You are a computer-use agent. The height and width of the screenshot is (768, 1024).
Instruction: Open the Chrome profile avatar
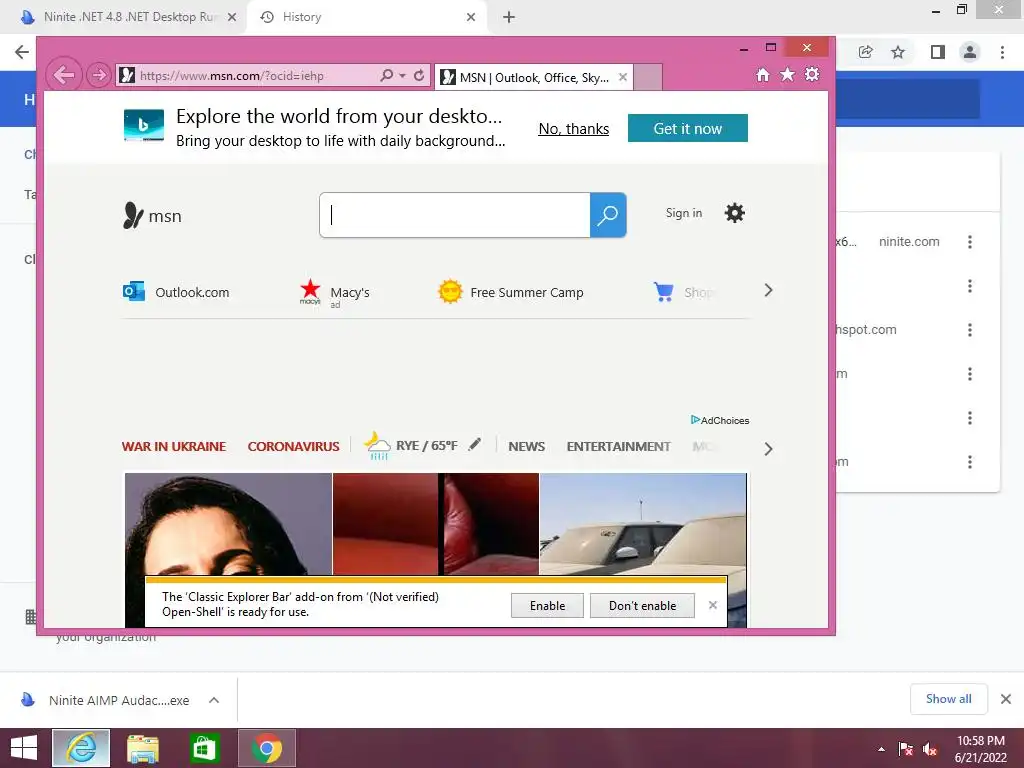click(x=970, y=52)
